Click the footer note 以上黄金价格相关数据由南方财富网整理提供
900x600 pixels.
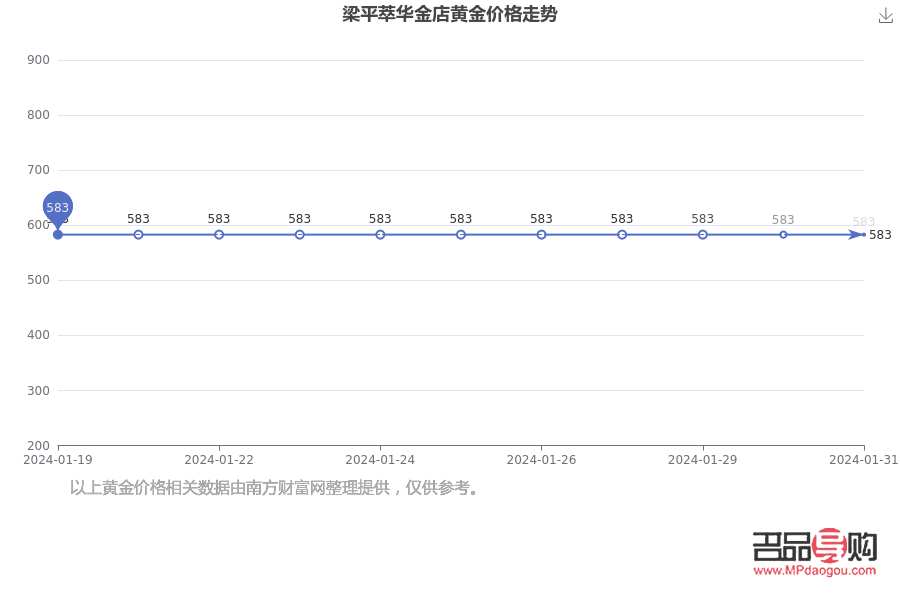[x=230, y=488]
